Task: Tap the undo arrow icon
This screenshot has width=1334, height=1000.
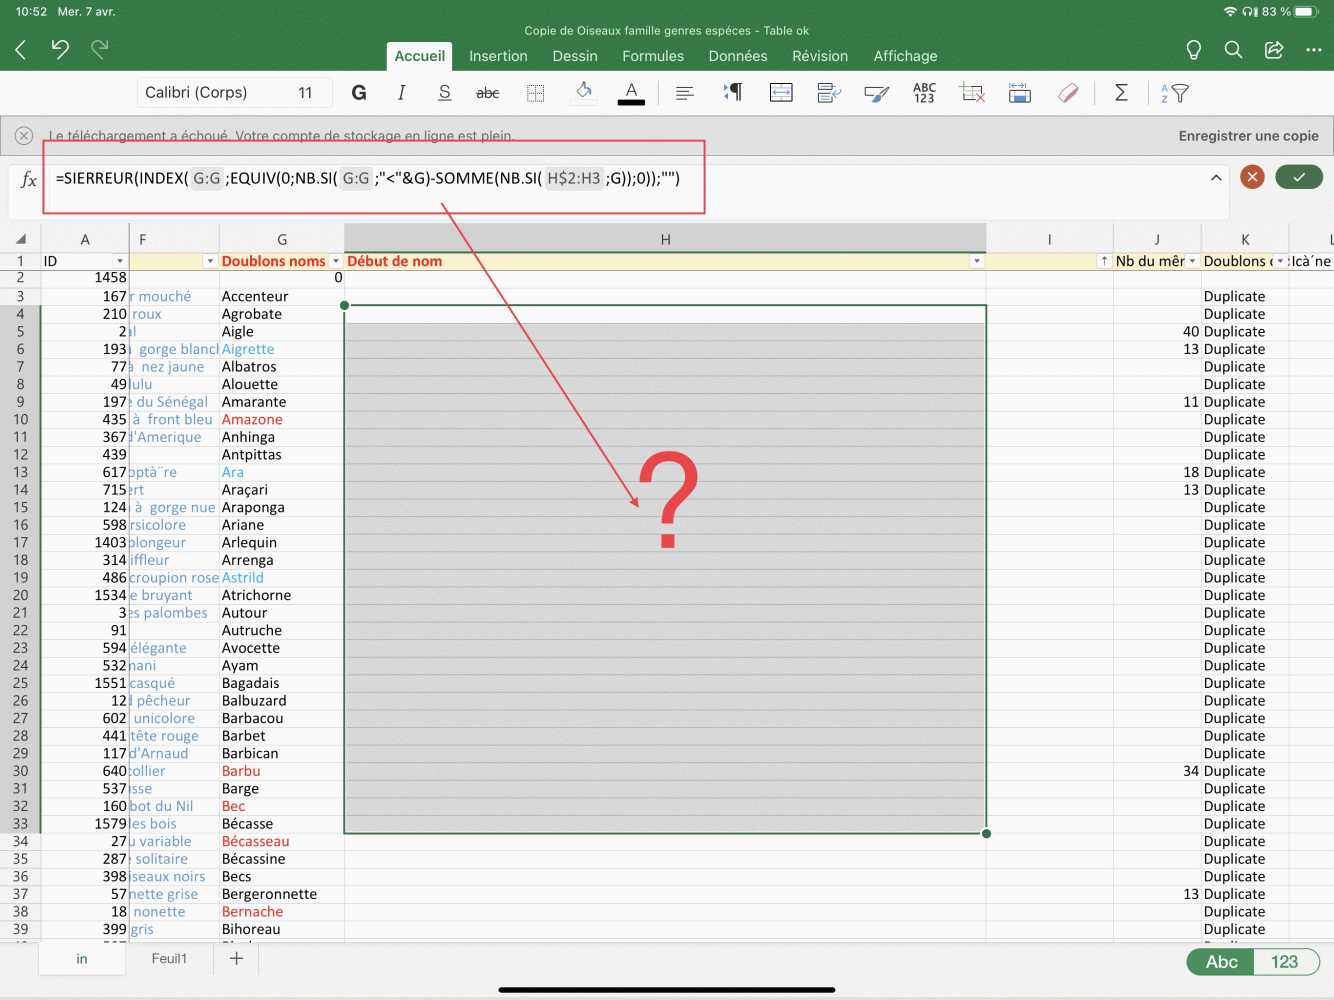Action: [x=60, y=49]
